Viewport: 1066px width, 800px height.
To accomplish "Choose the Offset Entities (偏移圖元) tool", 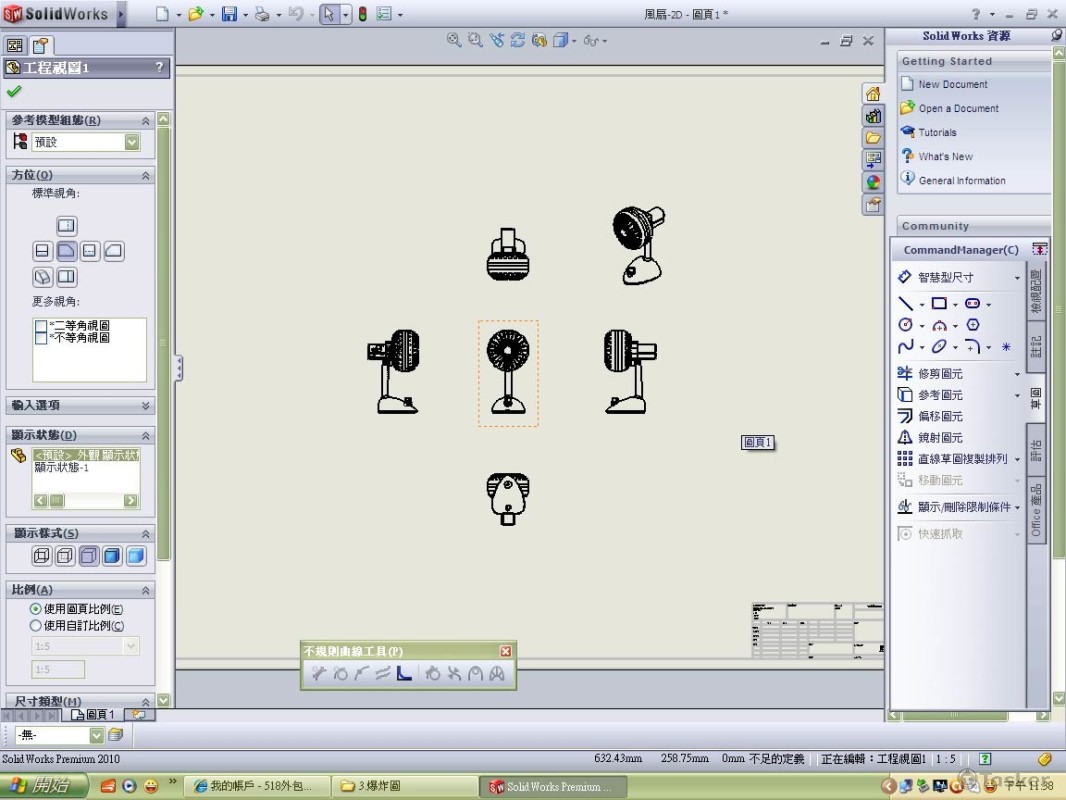I will click(x=905, y=416).
